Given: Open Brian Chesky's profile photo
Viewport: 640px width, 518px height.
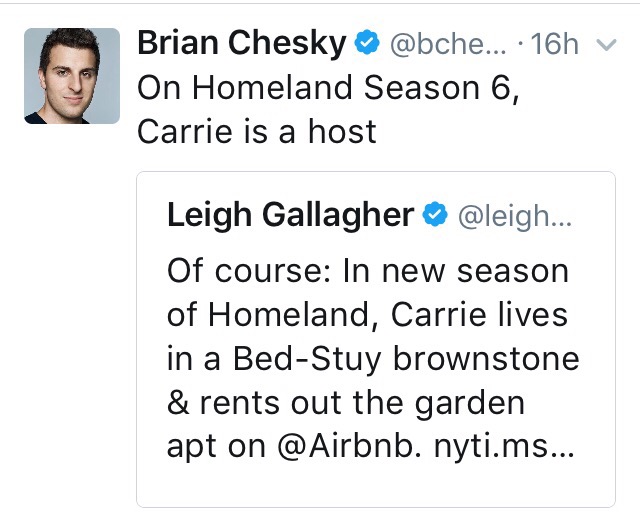Looking at the screenshot, I should (72, 76).
